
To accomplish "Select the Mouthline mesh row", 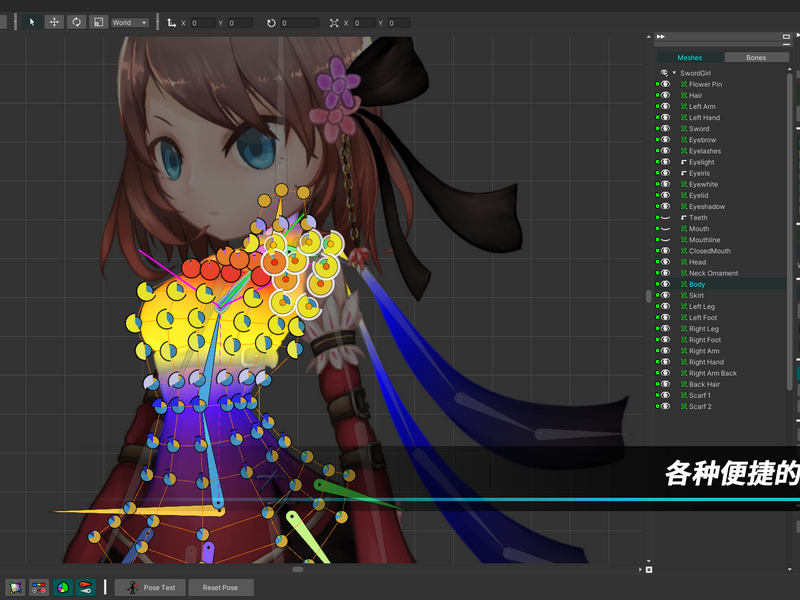I will pyautogui.click(x=721, y=240).
